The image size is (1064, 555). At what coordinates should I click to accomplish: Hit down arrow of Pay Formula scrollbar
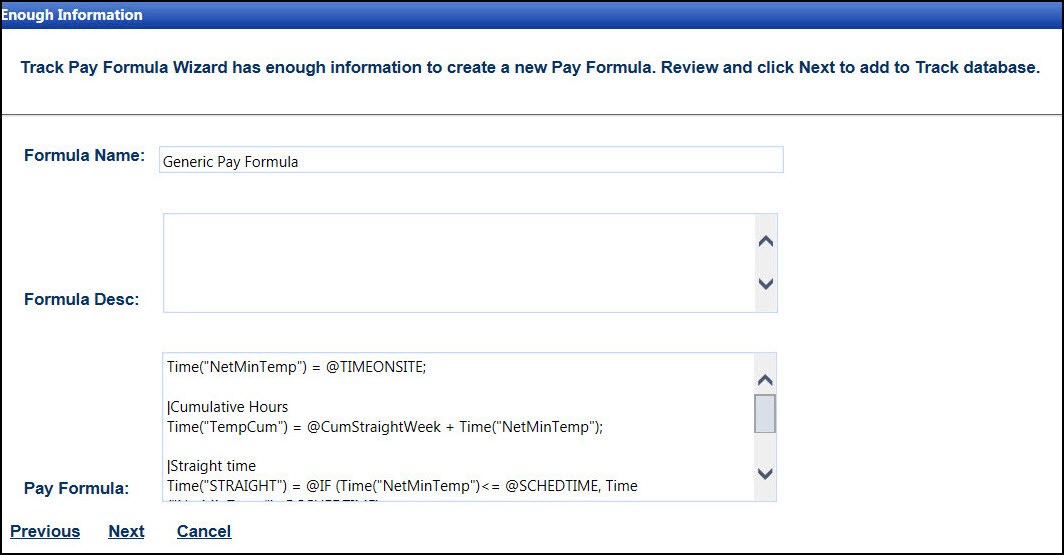765,474
